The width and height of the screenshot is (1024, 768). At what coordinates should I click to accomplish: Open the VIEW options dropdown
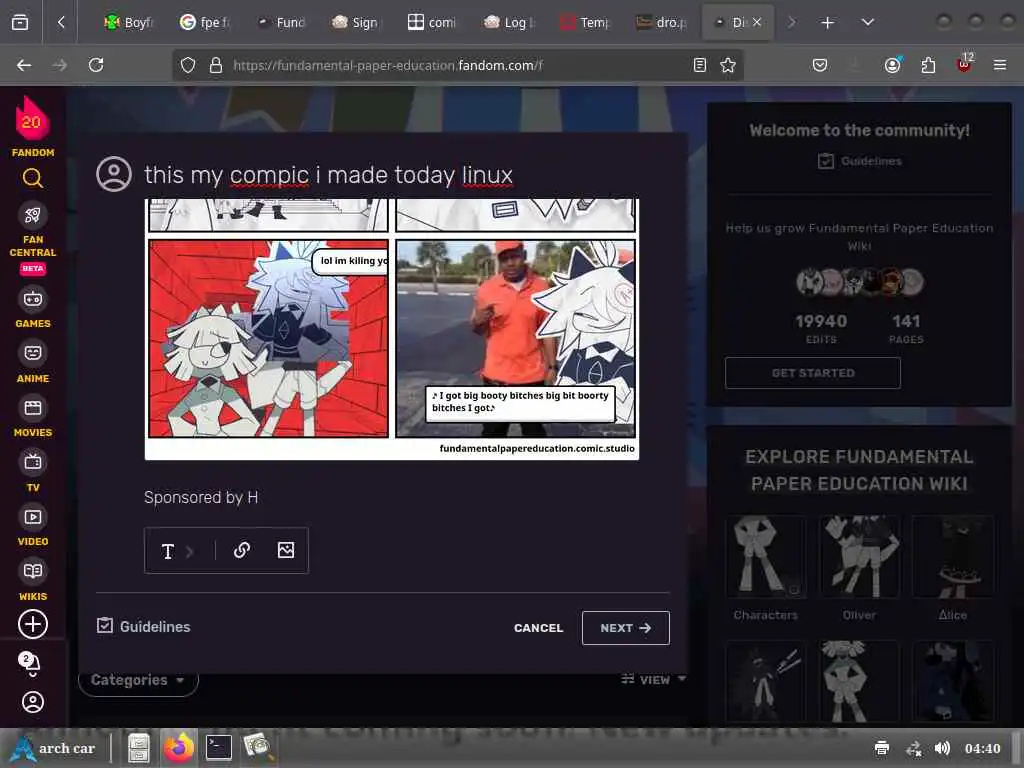coord(654,680)
